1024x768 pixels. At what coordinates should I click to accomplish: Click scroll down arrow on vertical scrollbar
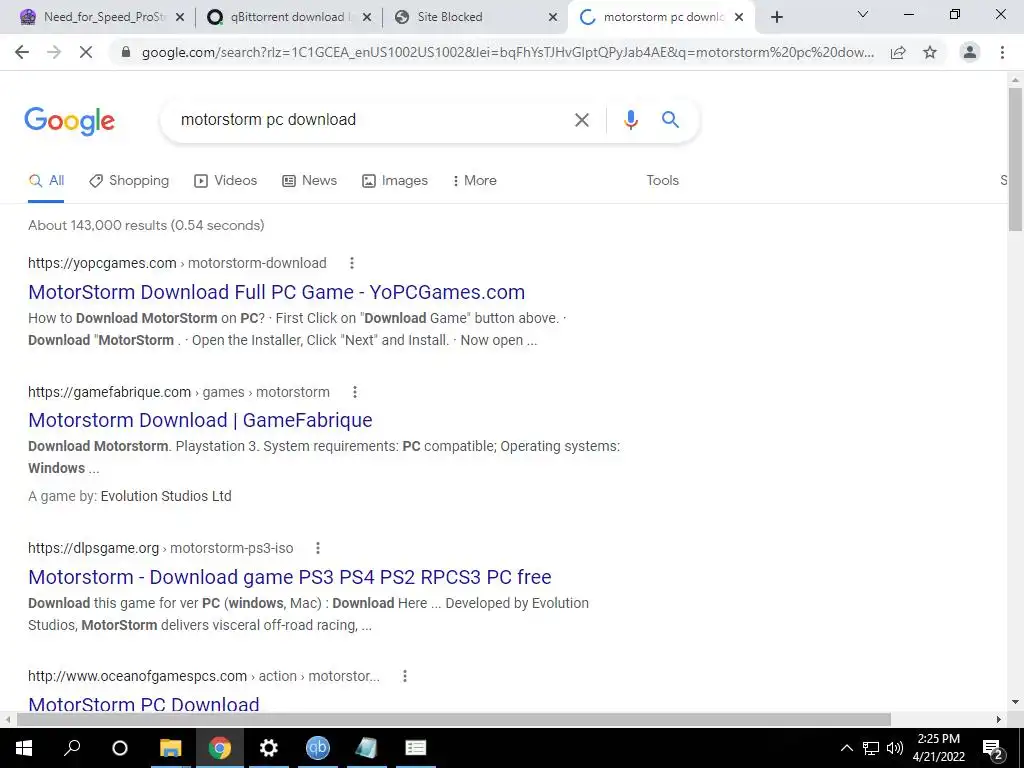(x=1015, y=703)
